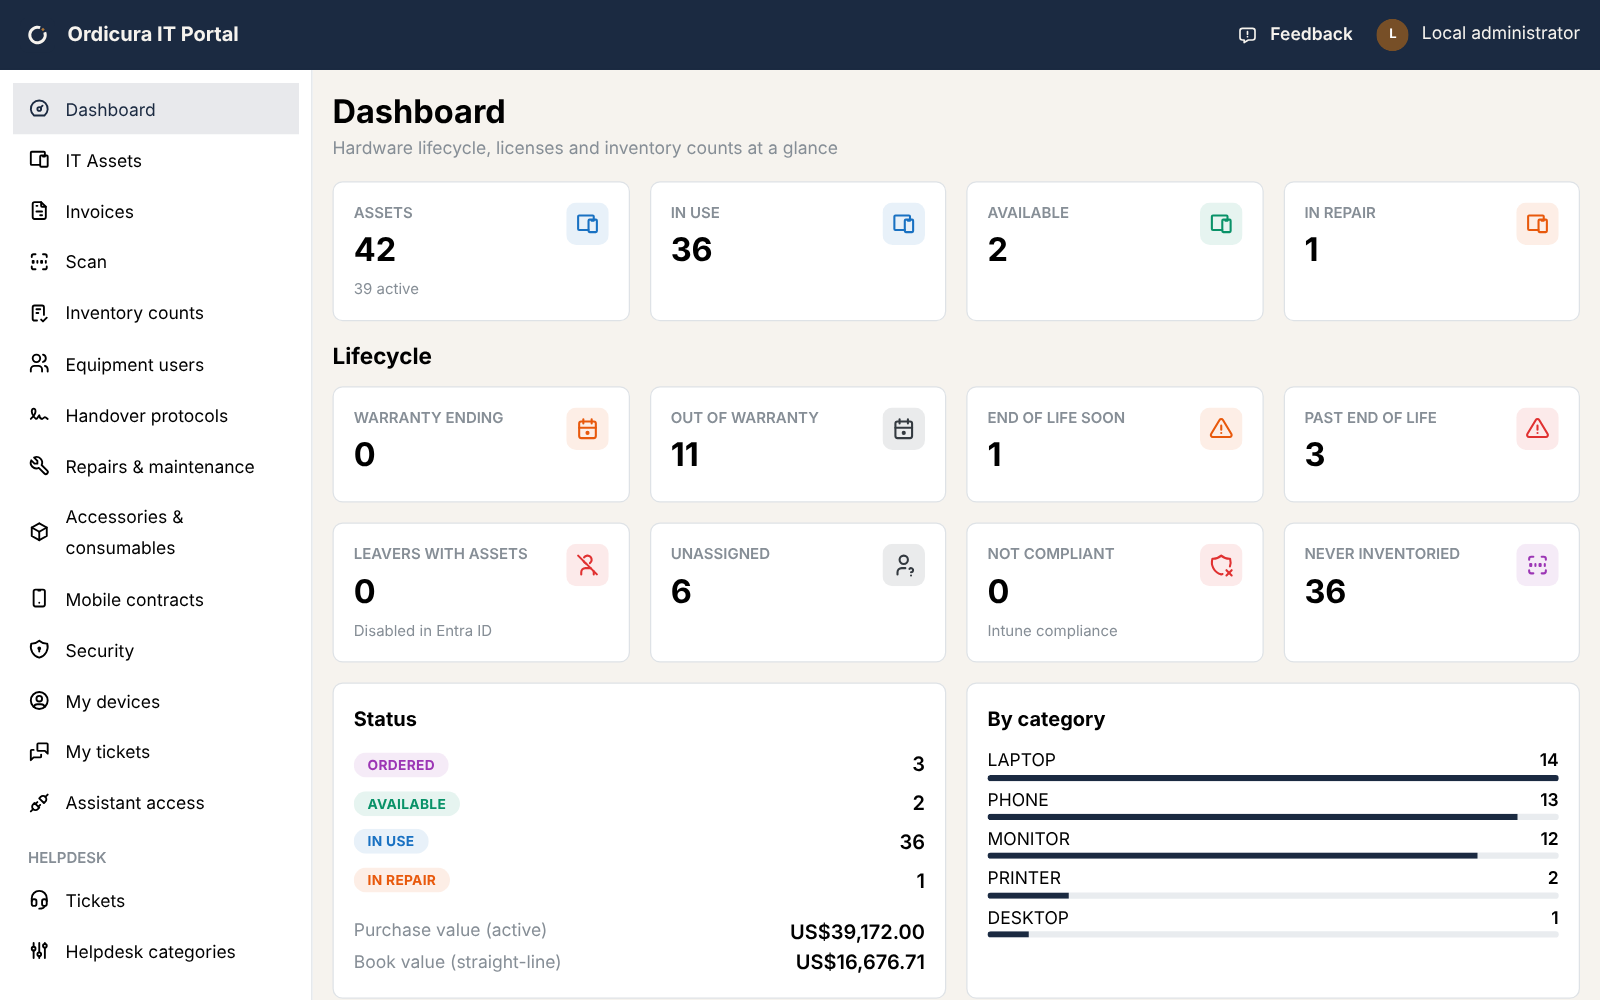The width and height of the screenshot is (1600, 1000).
Task: Click the Out of Warranty calendar icon
Action: [904, 429]
